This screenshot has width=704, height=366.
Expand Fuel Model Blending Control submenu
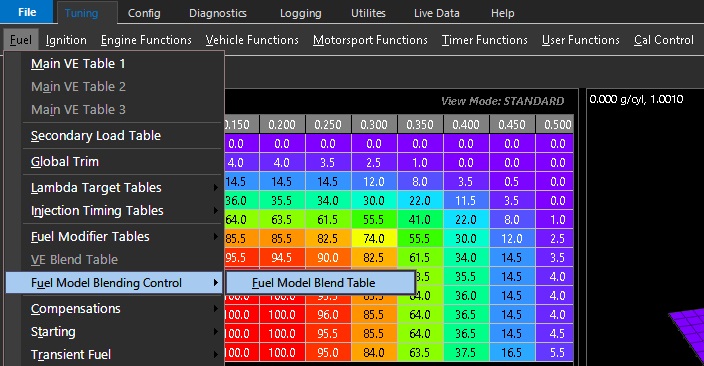tap(114, 283)
